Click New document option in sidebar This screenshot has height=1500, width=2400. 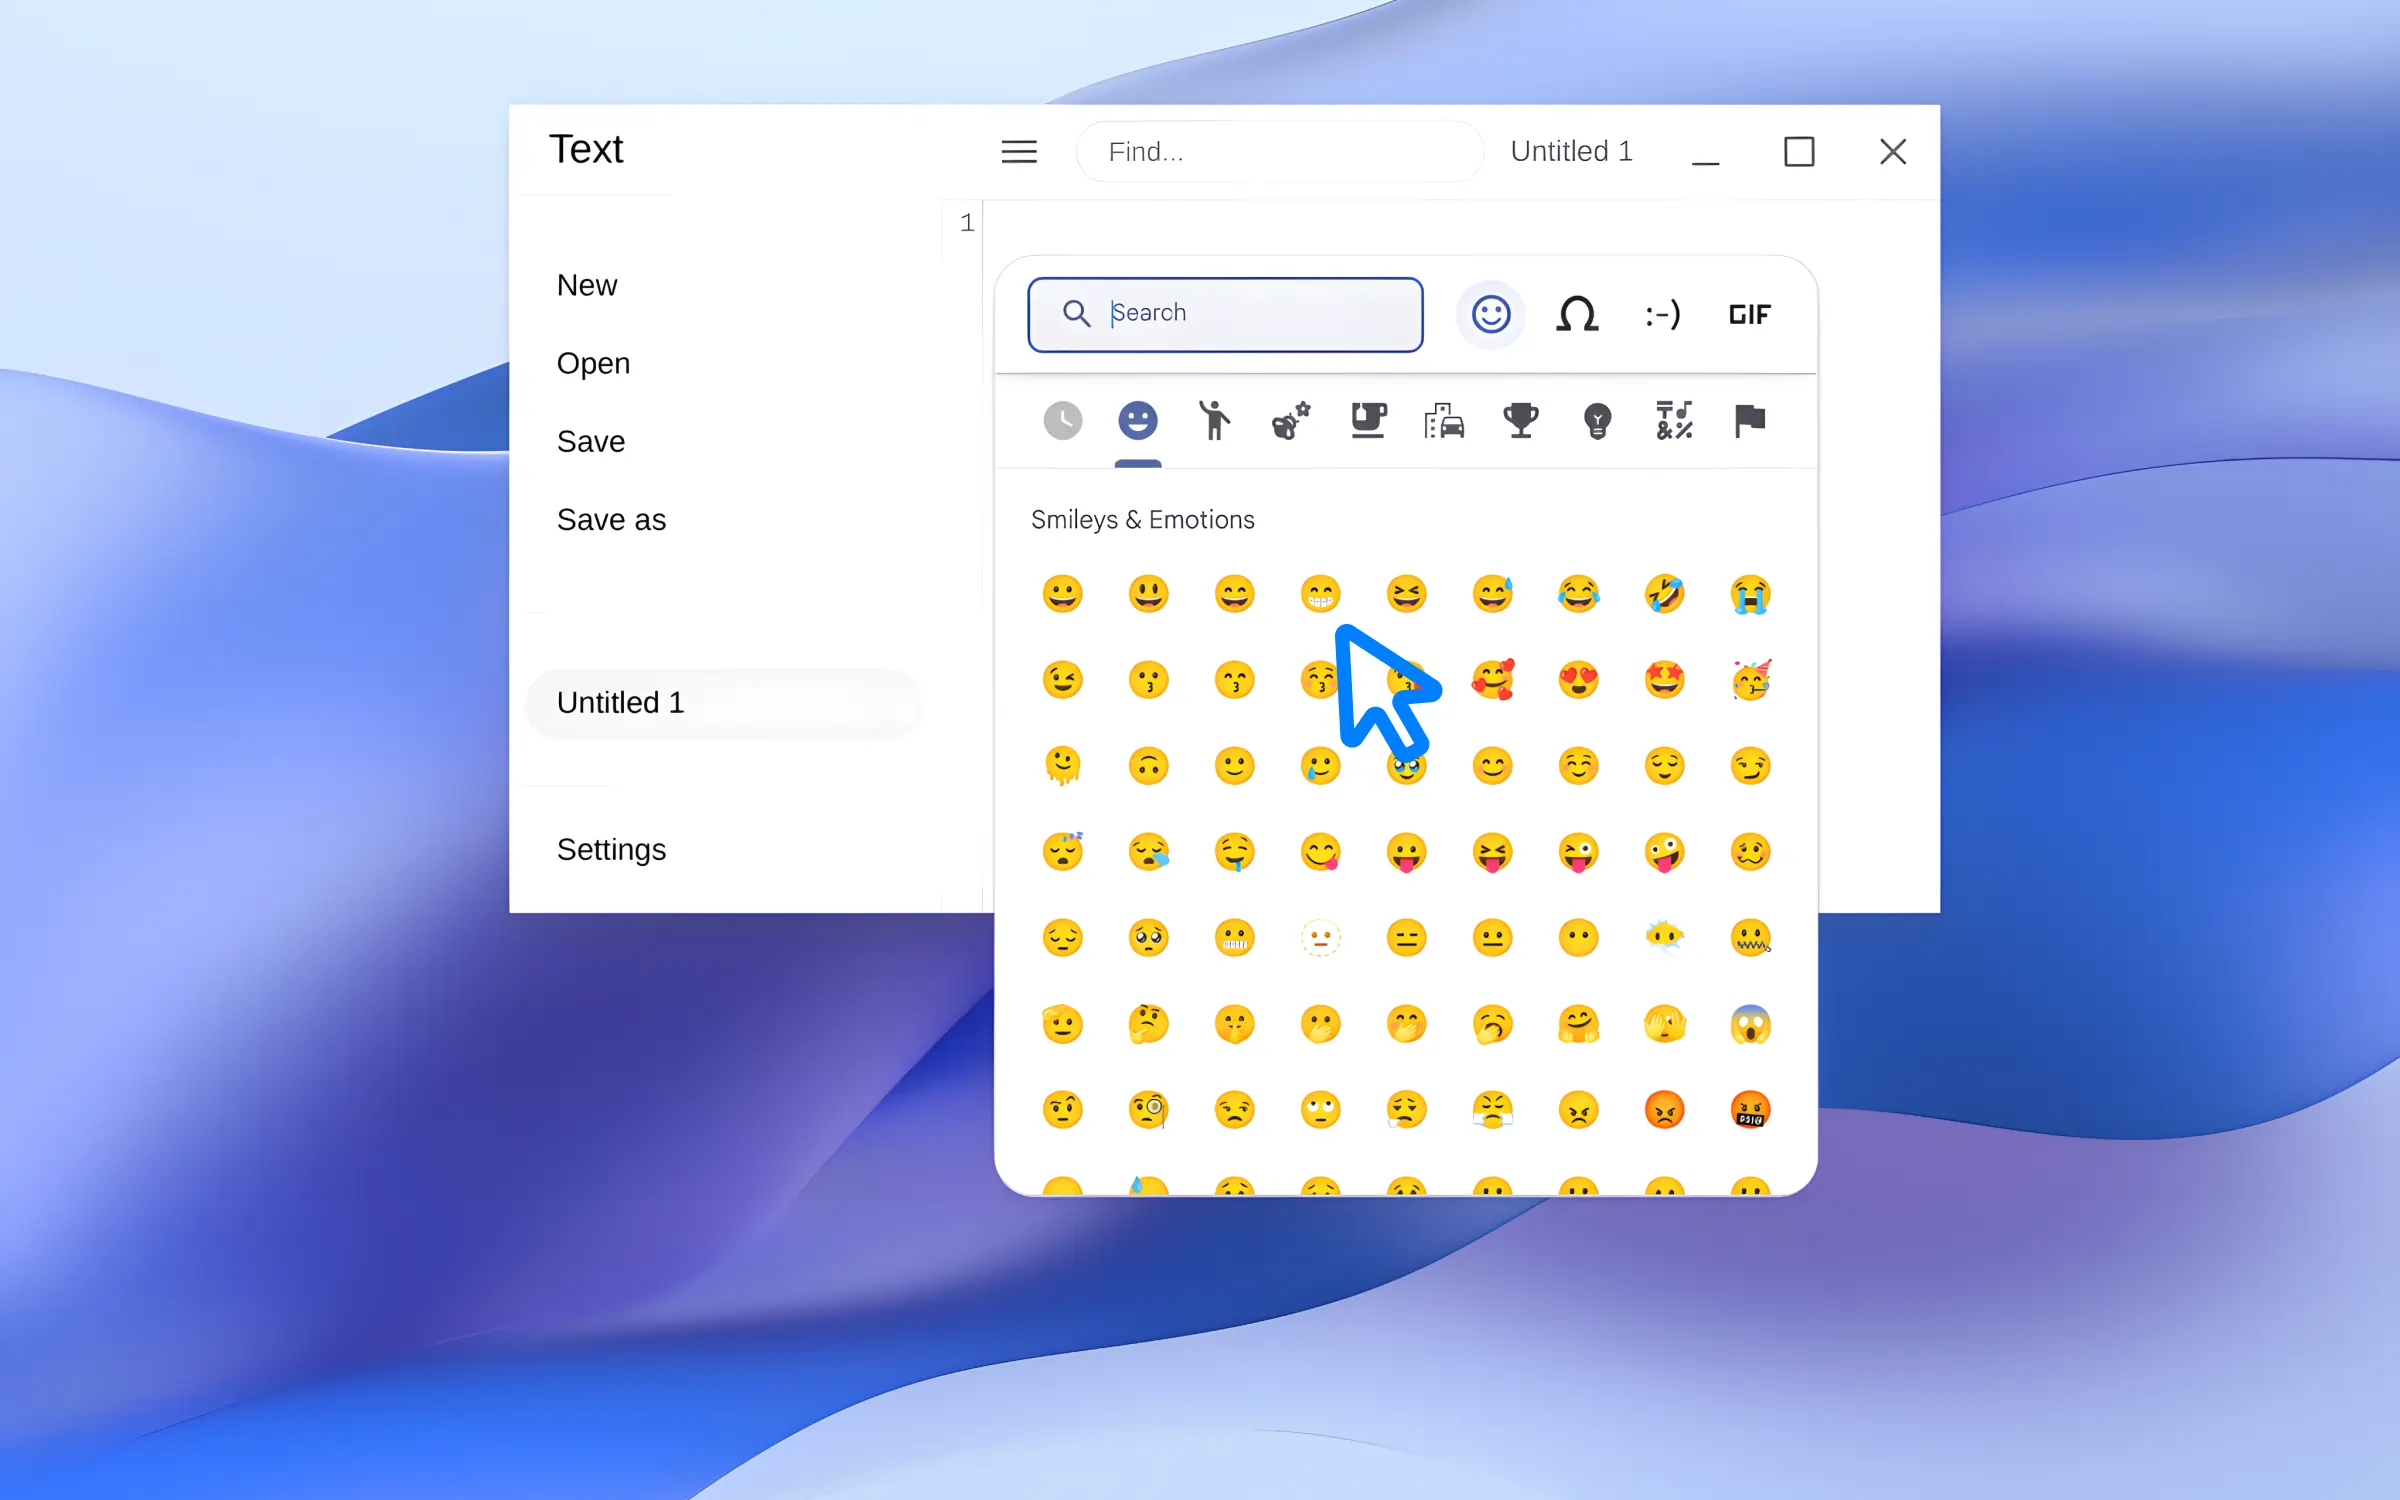(587, 285)
